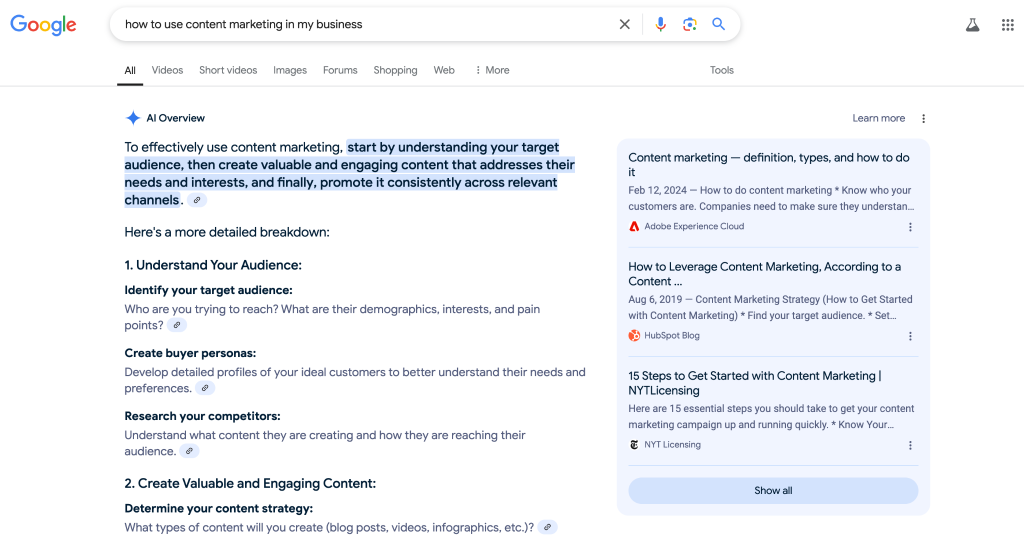Click link icon after 'relevant channels'
Screen dimensions: 1024x545
(197, 200)
